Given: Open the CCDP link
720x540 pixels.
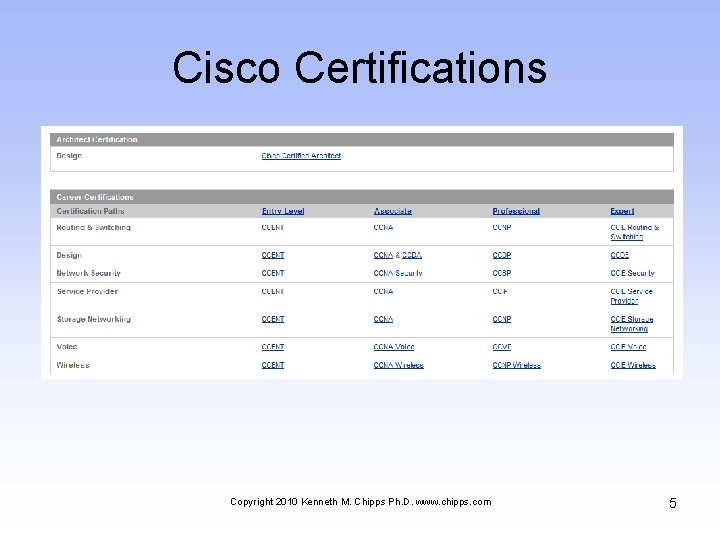Looking at the screenshot, I should pyautogui.click(x=502, y=255).
